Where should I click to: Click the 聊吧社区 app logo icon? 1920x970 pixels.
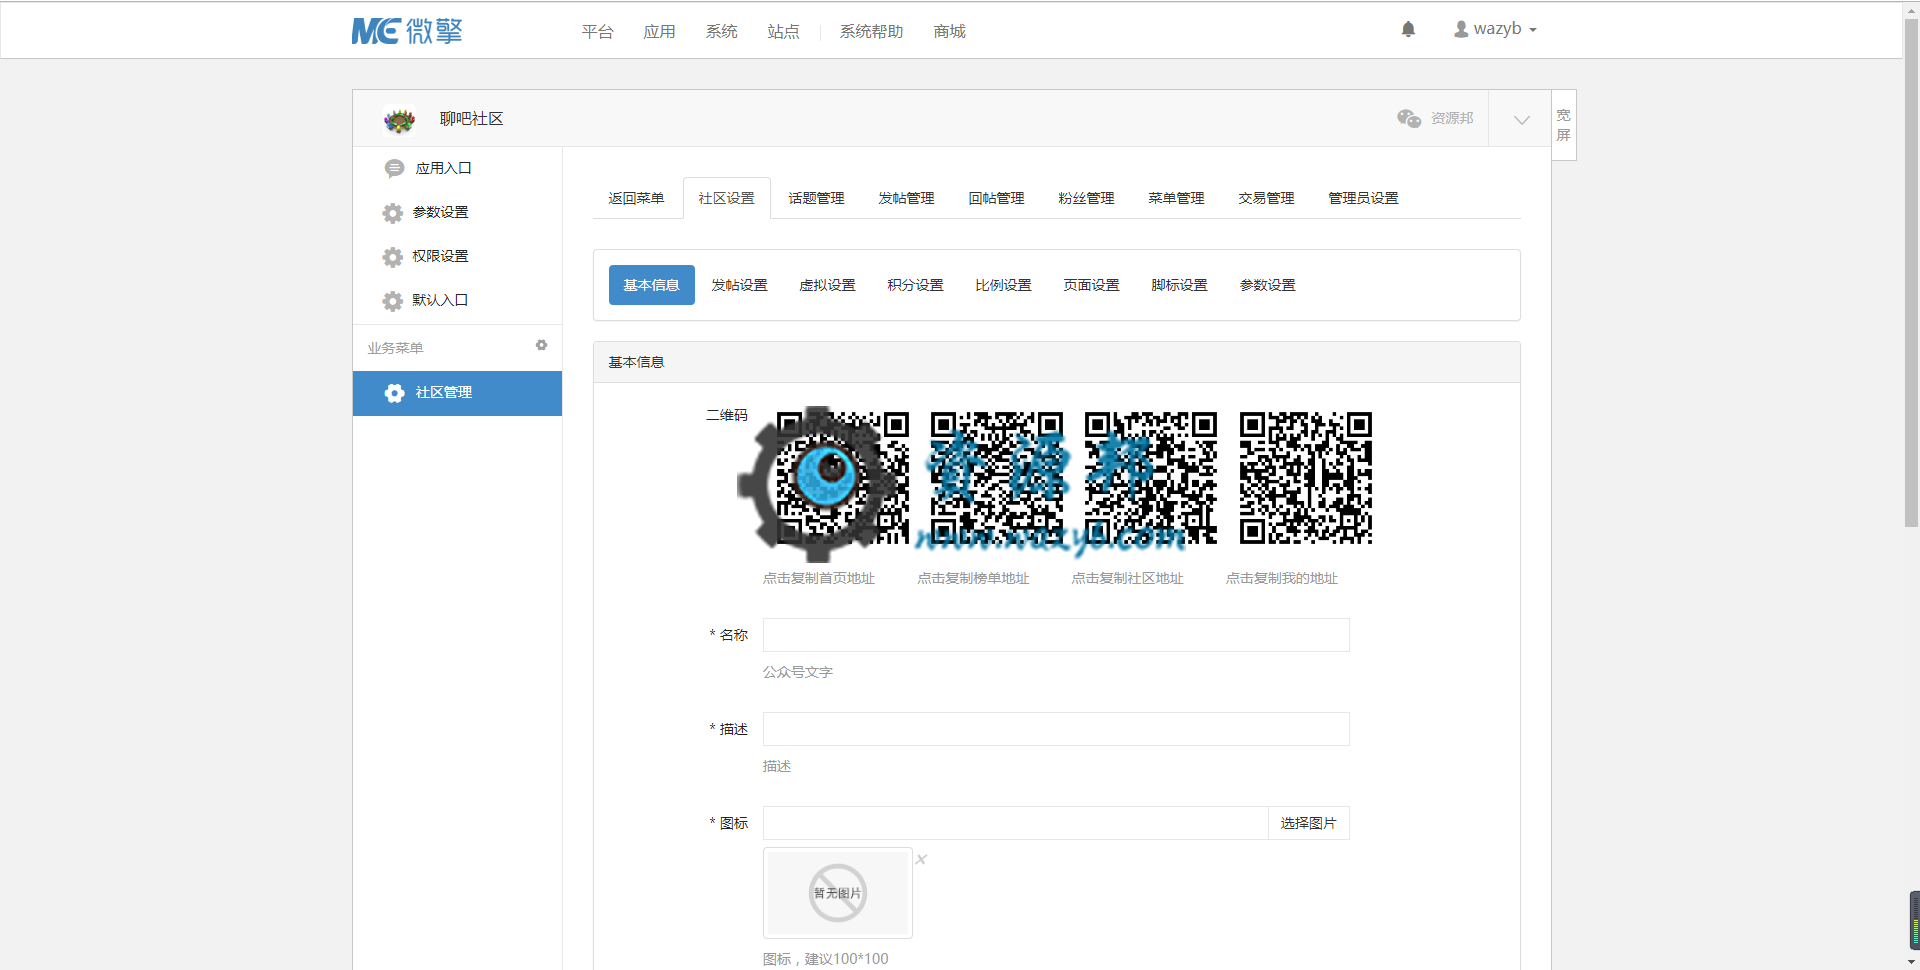(399, 120)
